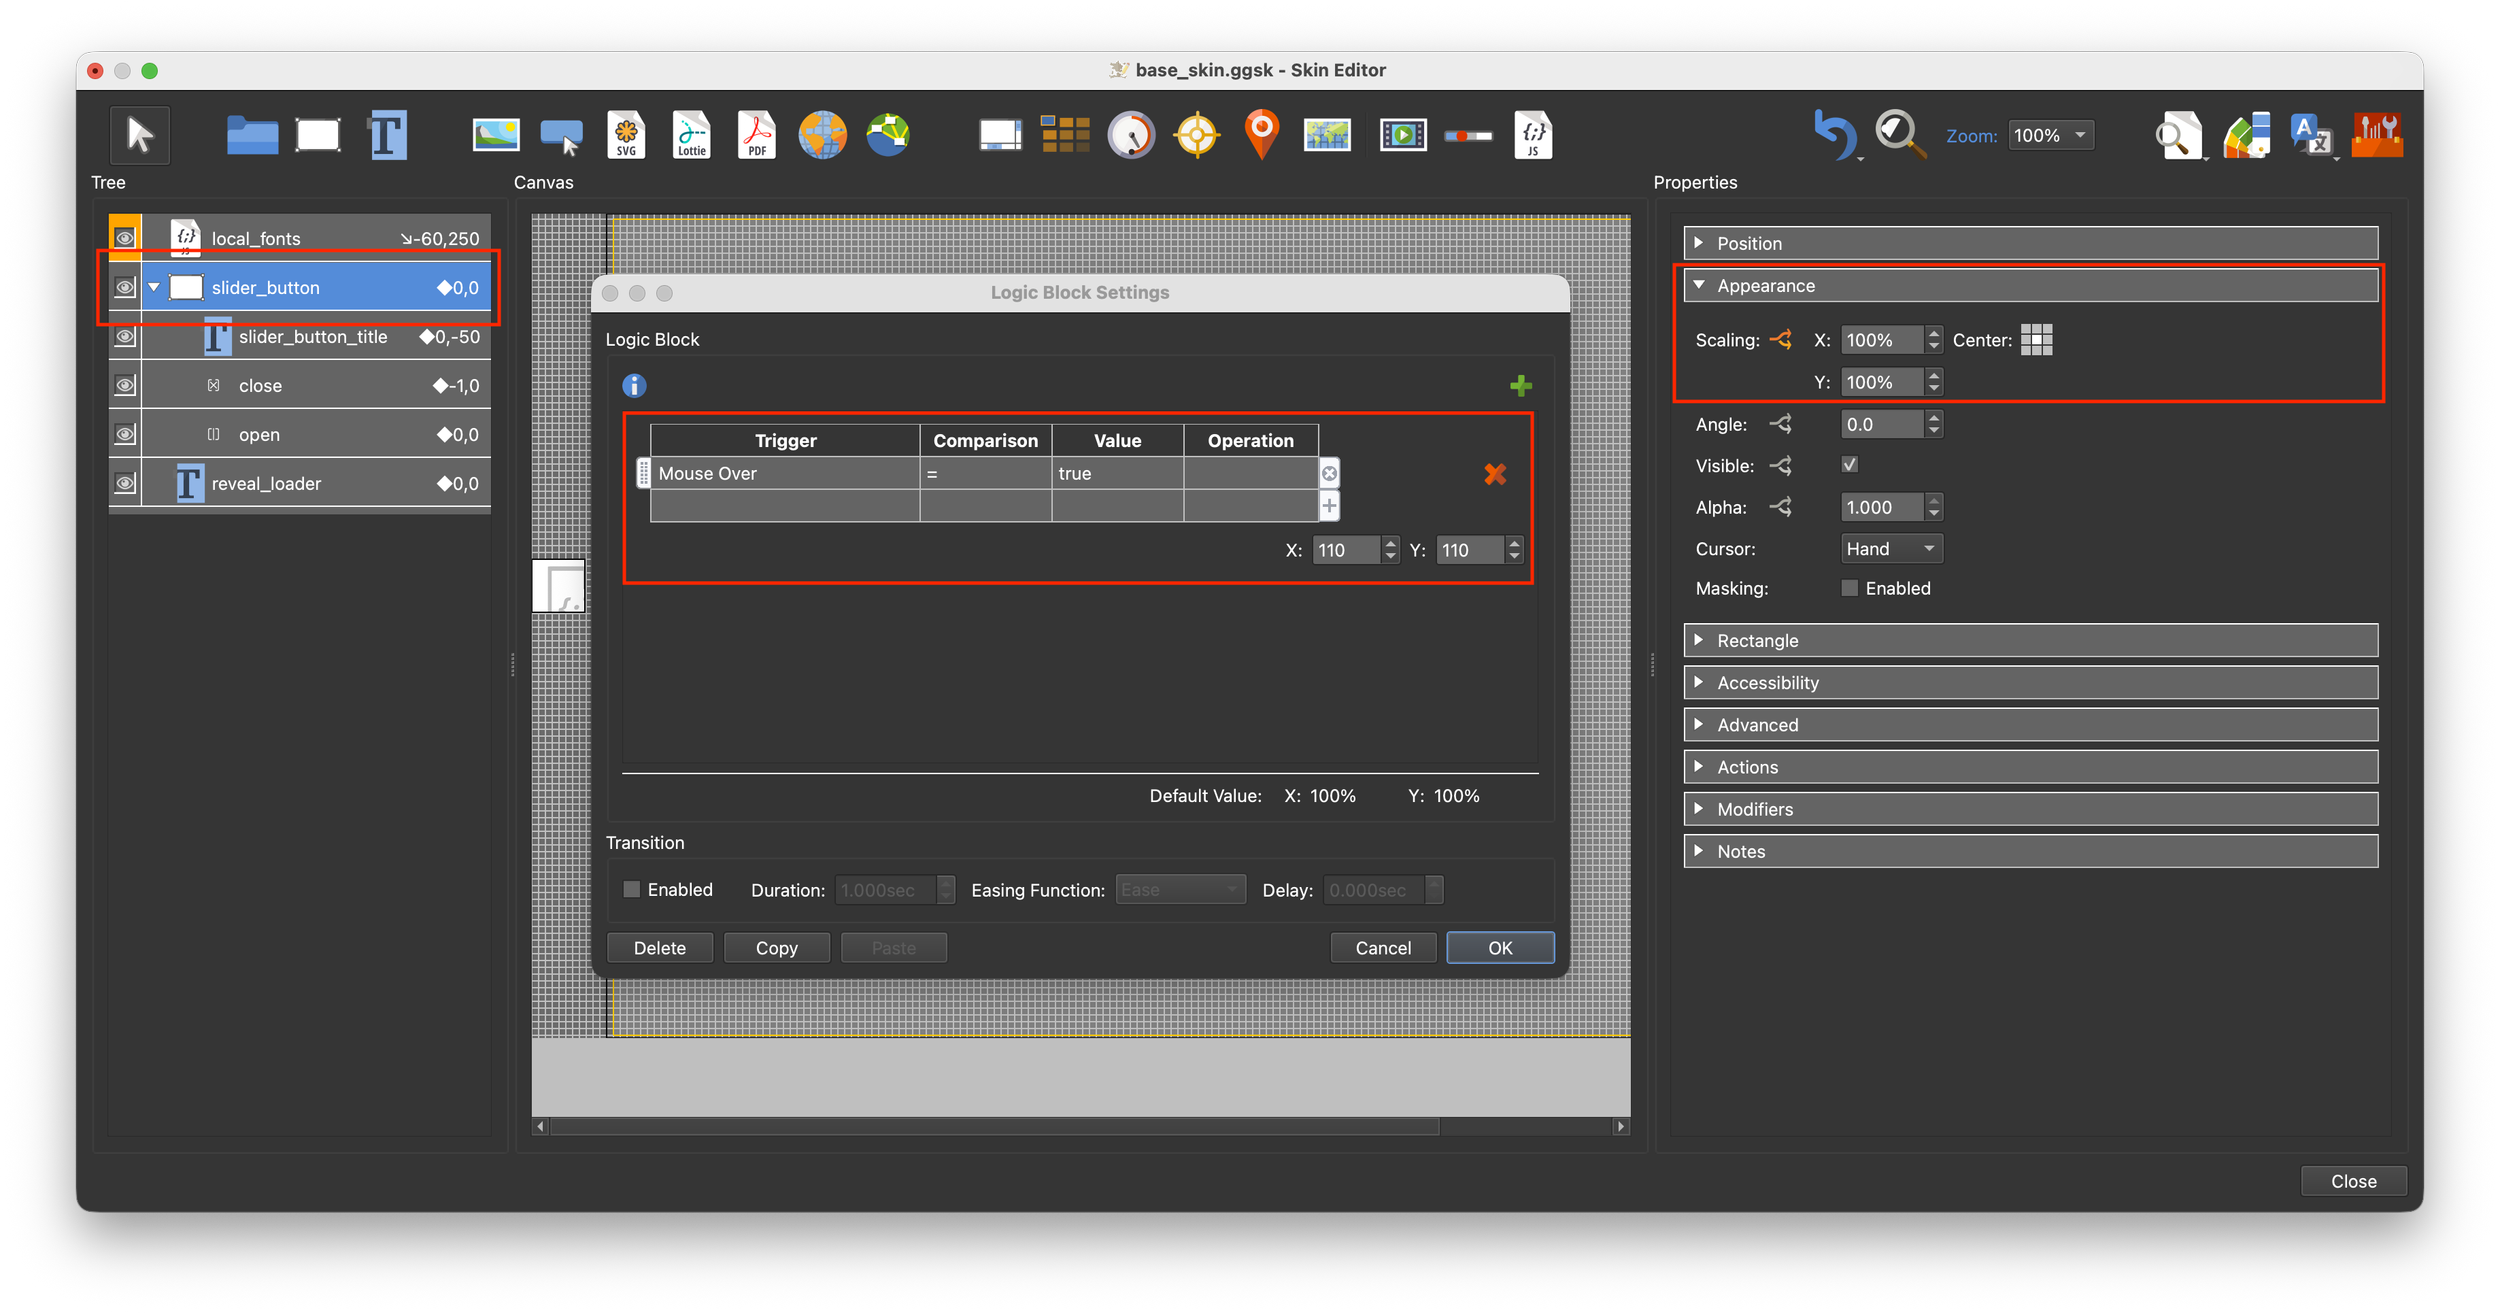Open the Cursor Hand dropdown

coord(1890,549)
